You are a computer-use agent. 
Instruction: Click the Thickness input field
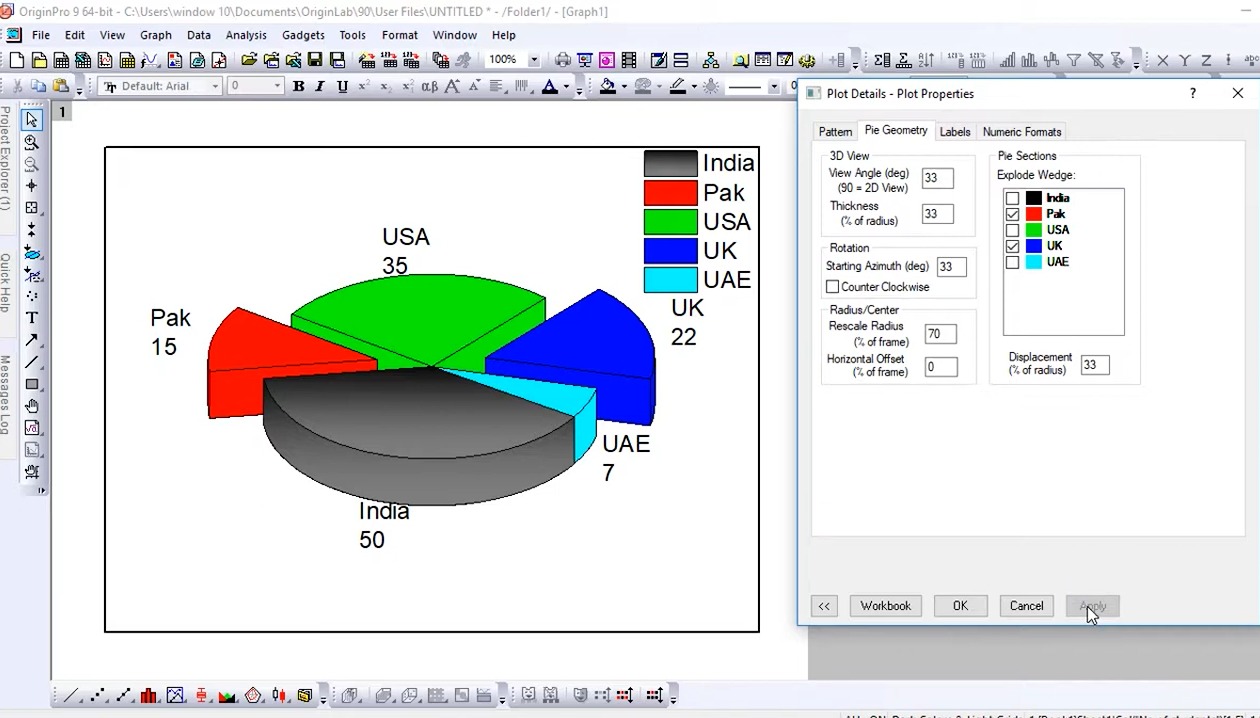tap(937, 214)
